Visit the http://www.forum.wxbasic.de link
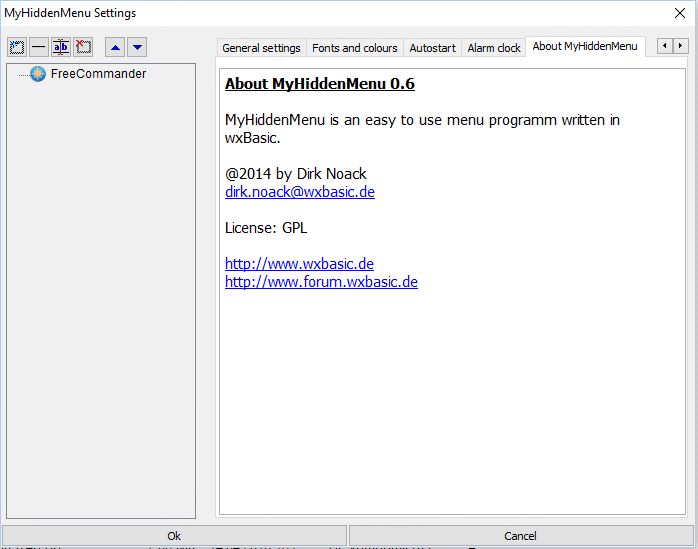Image resolution: width=698 pixels, height=549 pixels. pyautogui.click(x=321, y=282)
